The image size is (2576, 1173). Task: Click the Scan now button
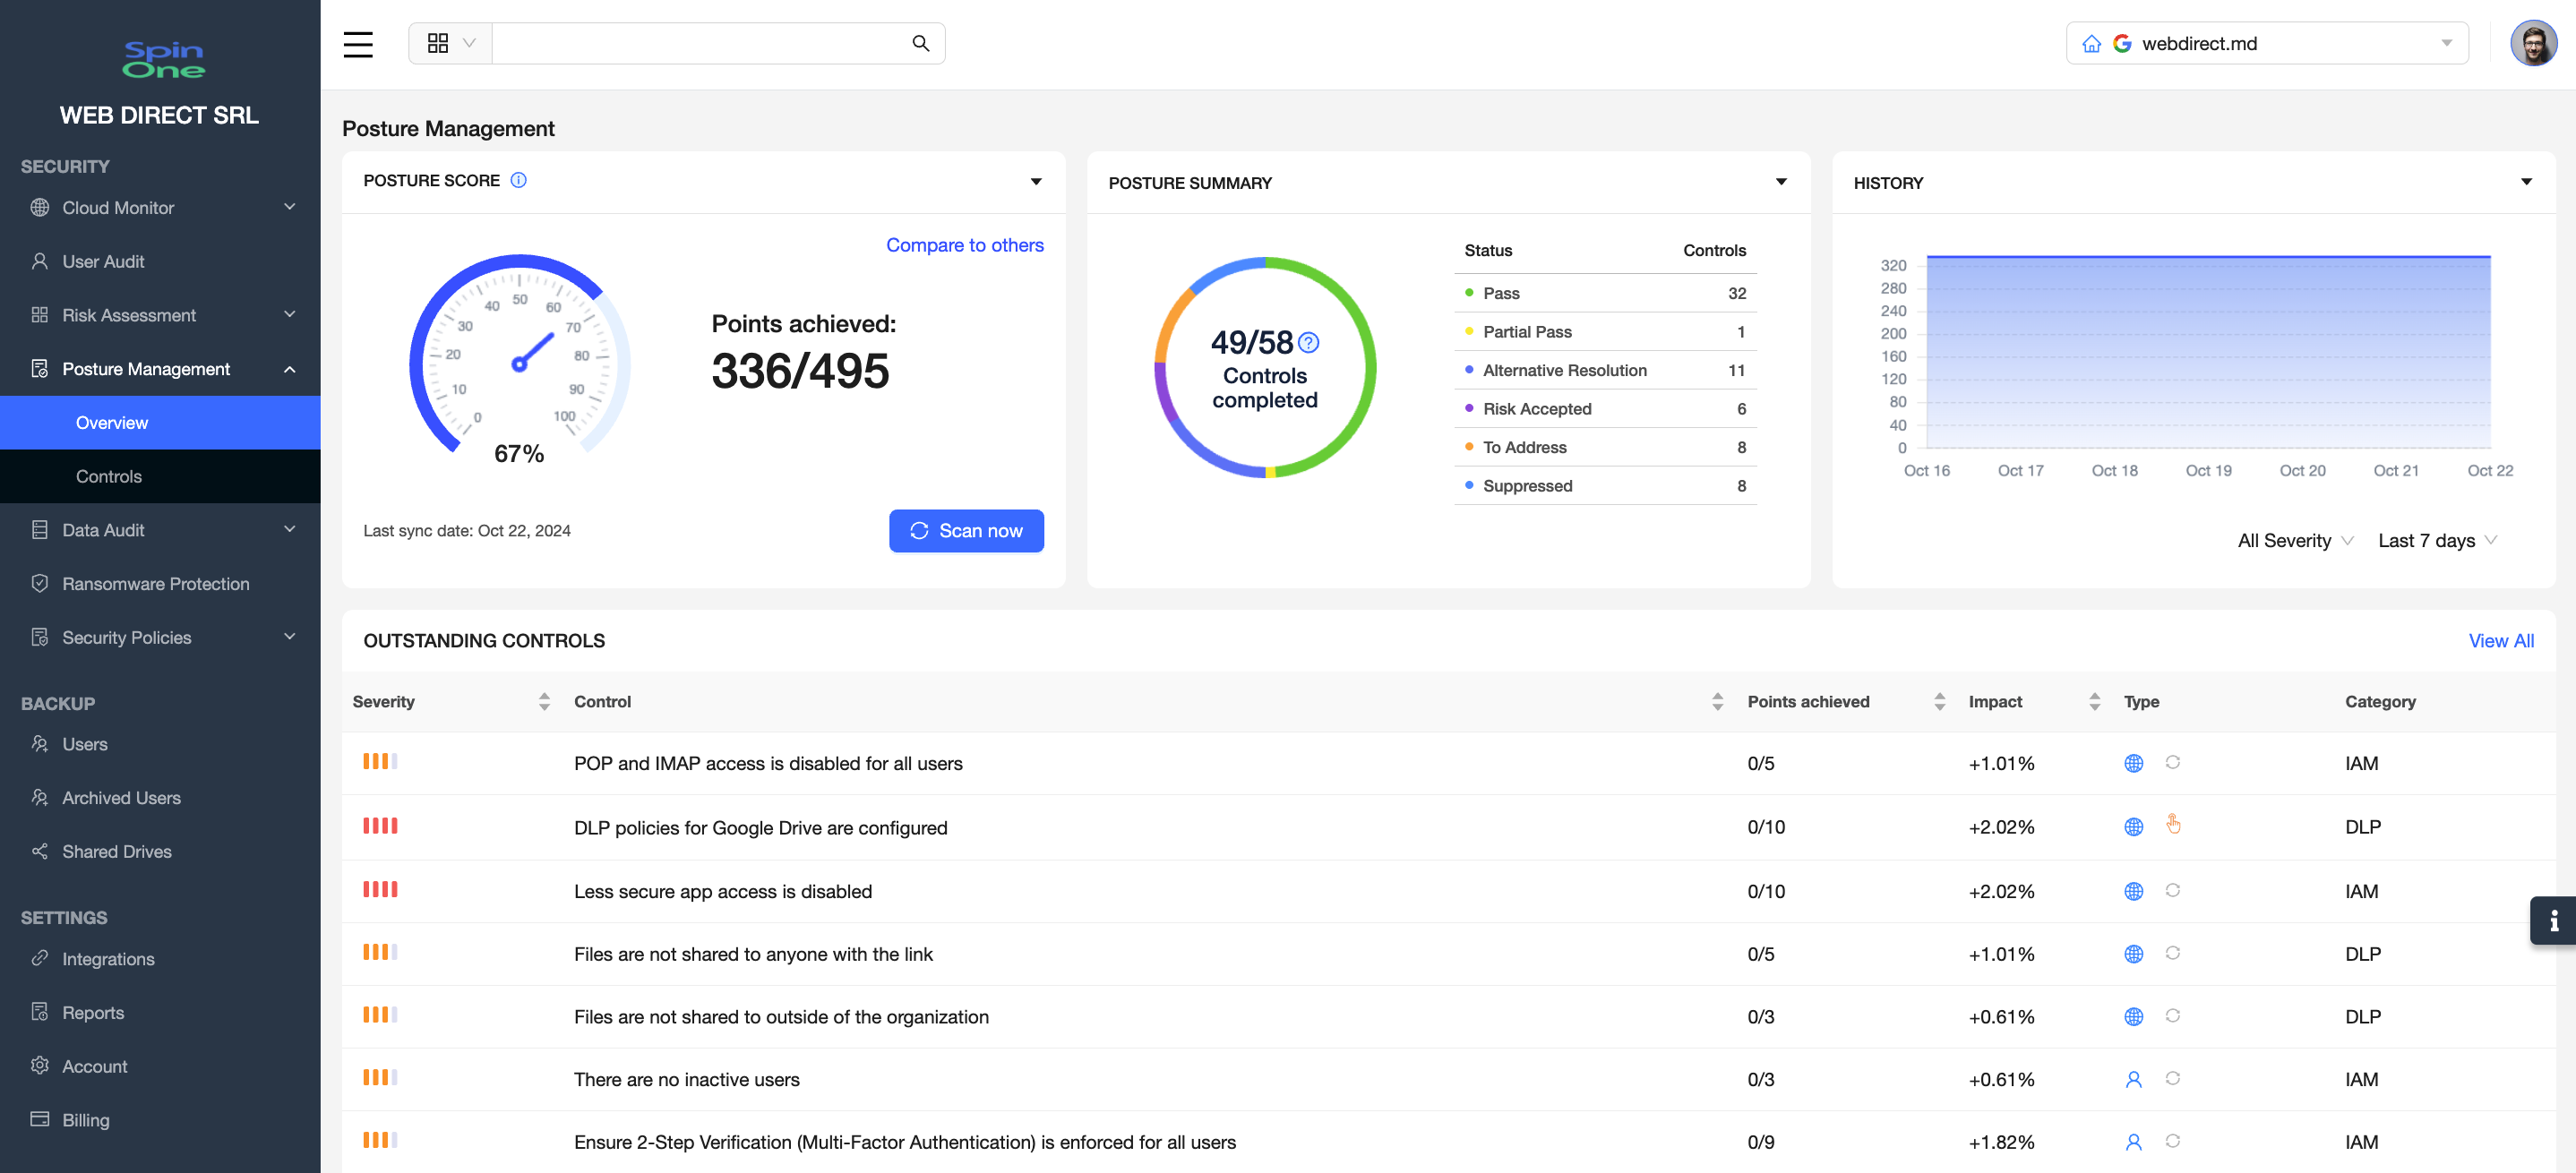(966, 531)
